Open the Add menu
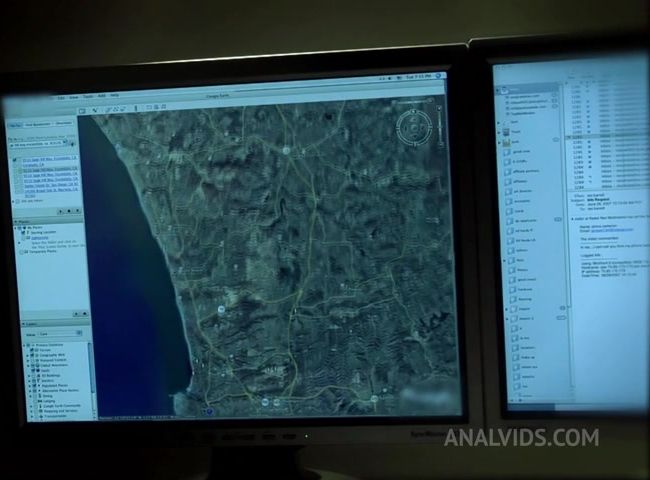650x480 pixels. point(102,96)
